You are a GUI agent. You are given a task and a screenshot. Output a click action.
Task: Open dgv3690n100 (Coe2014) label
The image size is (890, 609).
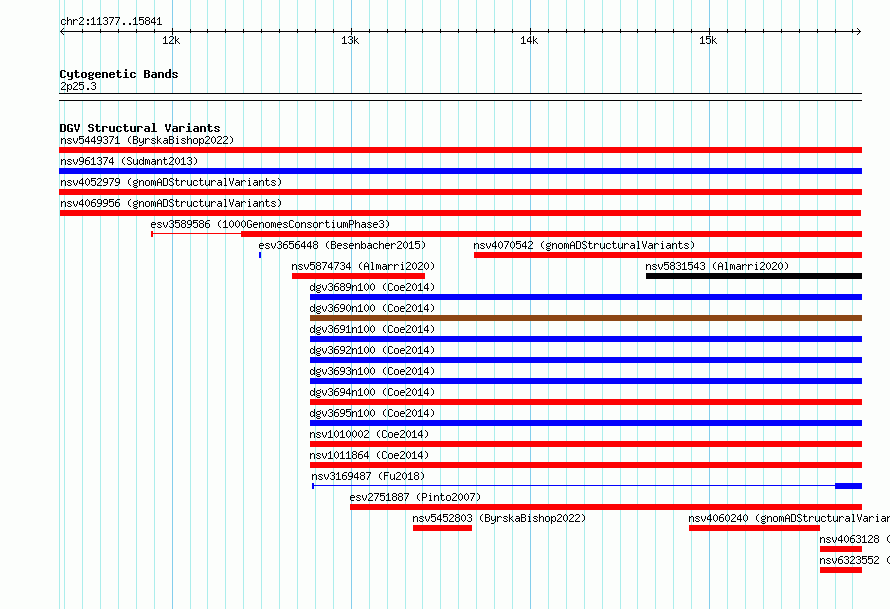click(372, 308)
